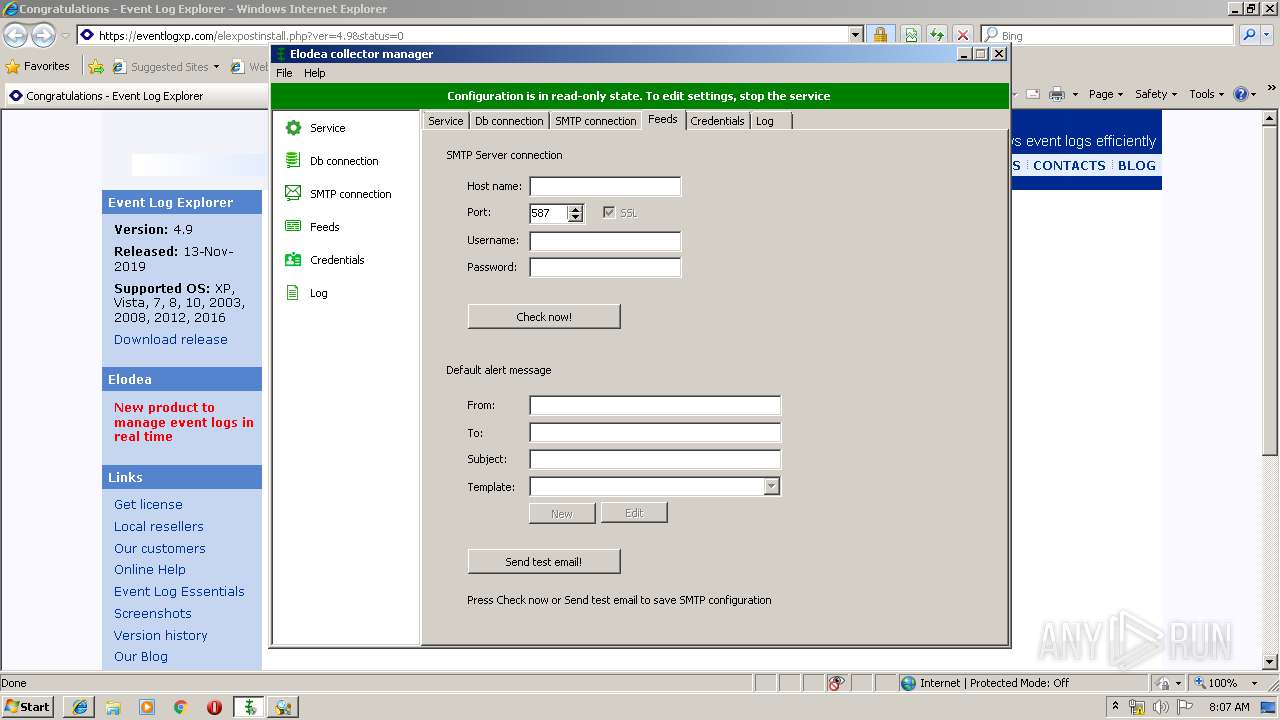Open the Favorites star button

coord(37,67)
